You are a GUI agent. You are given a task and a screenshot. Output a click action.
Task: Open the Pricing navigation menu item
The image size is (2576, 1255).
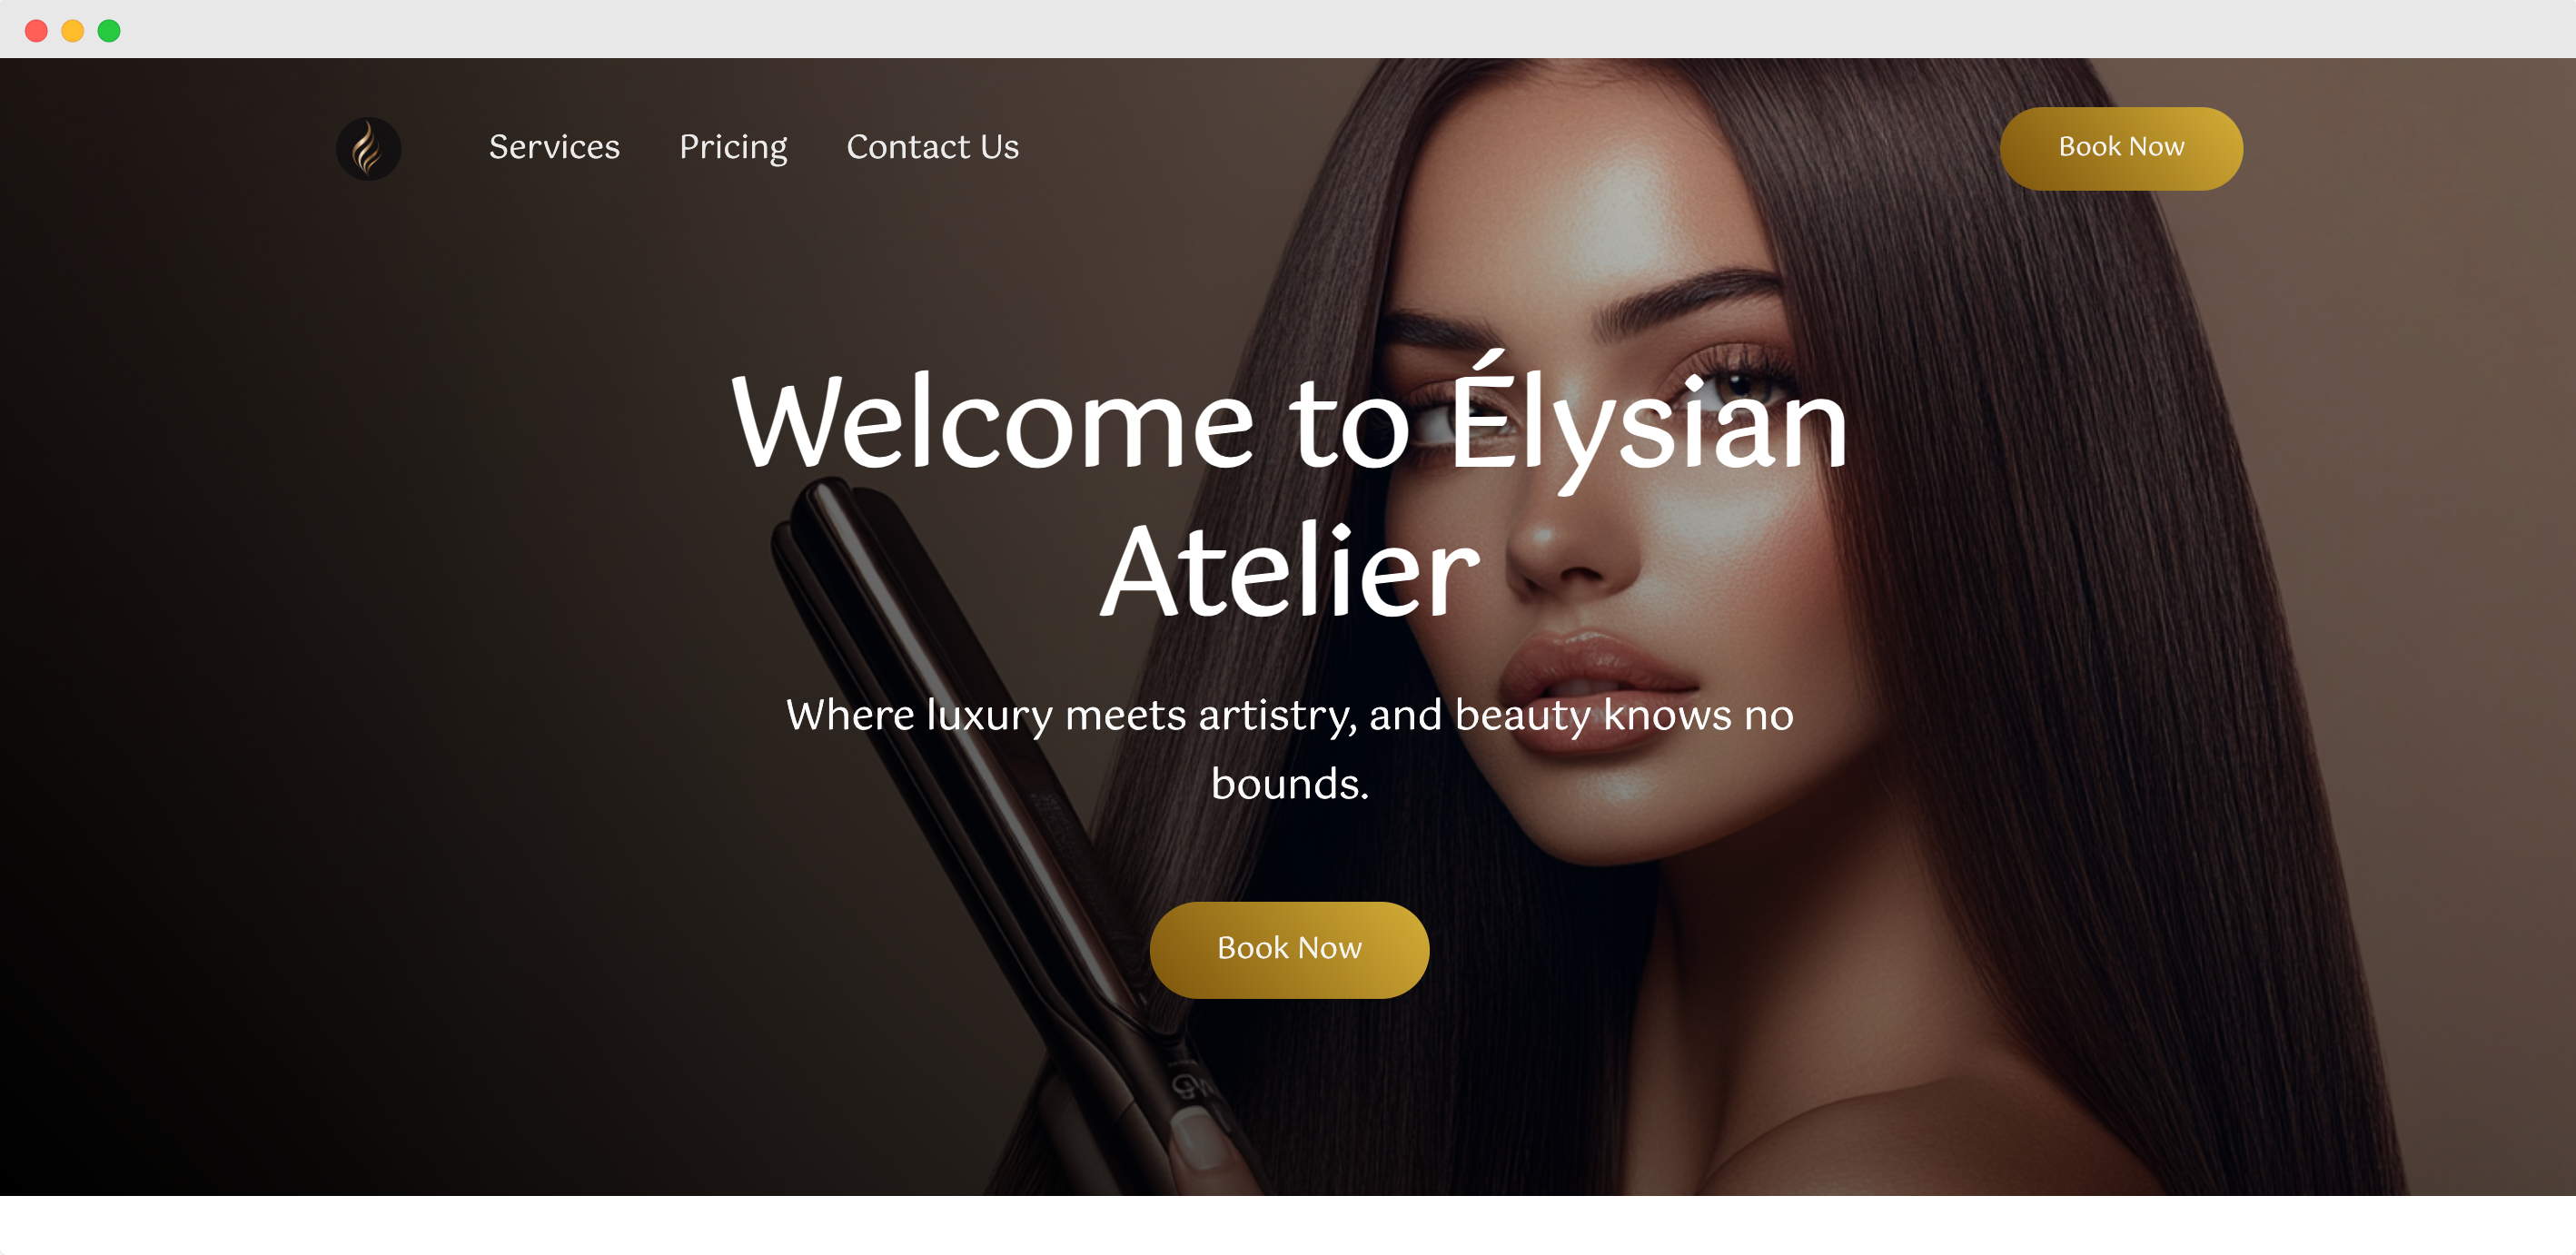[733, 146]
